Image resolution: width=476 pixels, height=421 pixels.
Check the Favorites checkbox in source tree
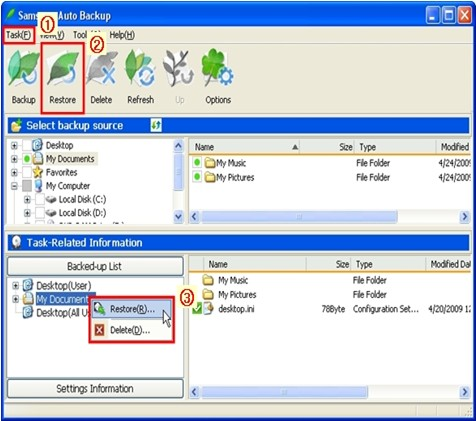coord(27,172)
